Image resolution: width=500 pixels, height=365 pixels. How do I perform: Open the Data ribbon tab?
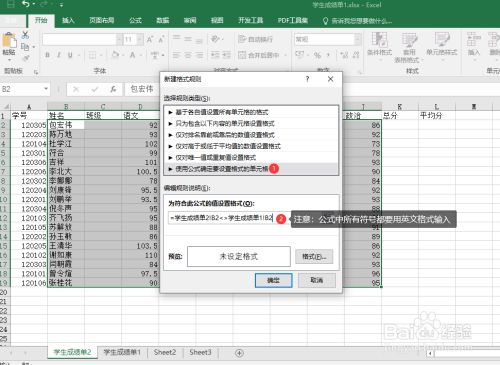click(x=163, y=20)
